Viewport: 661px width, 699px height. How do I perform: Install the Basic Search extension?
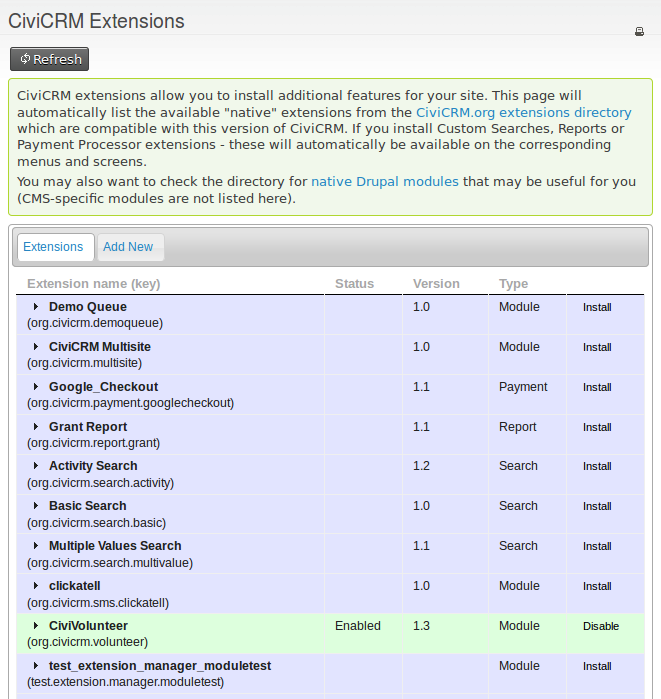tap(597, 507)
